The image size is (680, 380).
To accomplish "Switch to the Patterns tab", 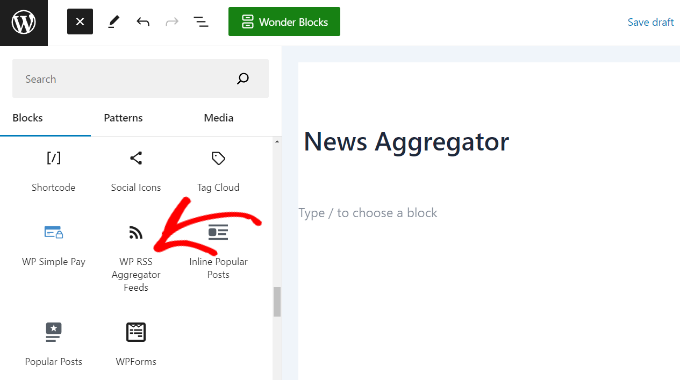I will coord(123,118).
